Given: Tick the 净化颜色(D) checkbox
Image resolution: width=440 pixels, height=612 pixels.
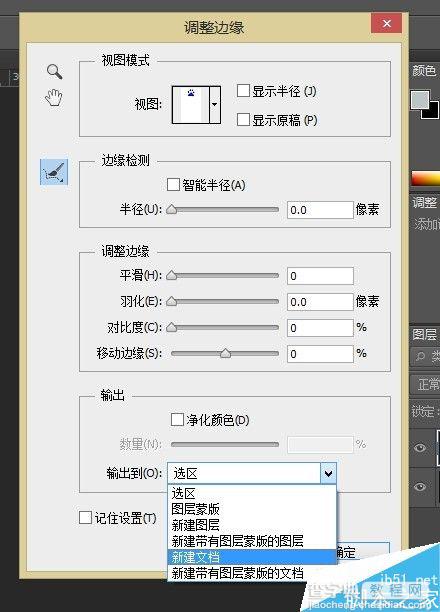Looking at the screenshot, I should [177, 420].
